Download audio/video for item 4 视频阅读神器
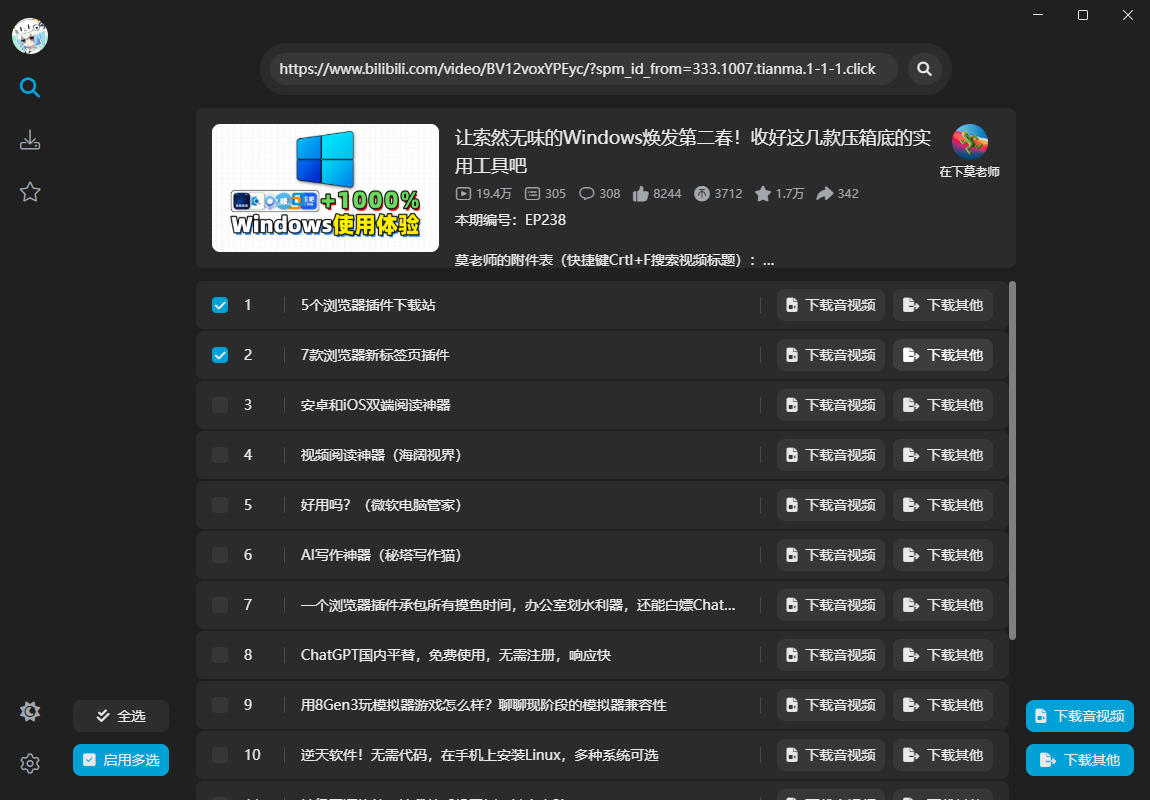 pyautogui.click(x=831, y=455)
